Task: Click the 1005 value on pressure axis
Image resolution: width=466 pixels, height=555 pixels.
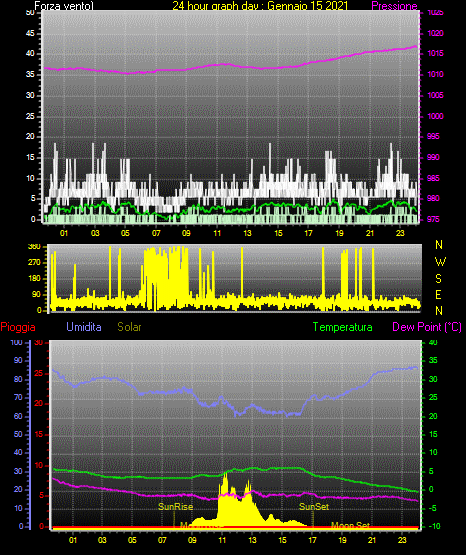Action: coord(435,95)
